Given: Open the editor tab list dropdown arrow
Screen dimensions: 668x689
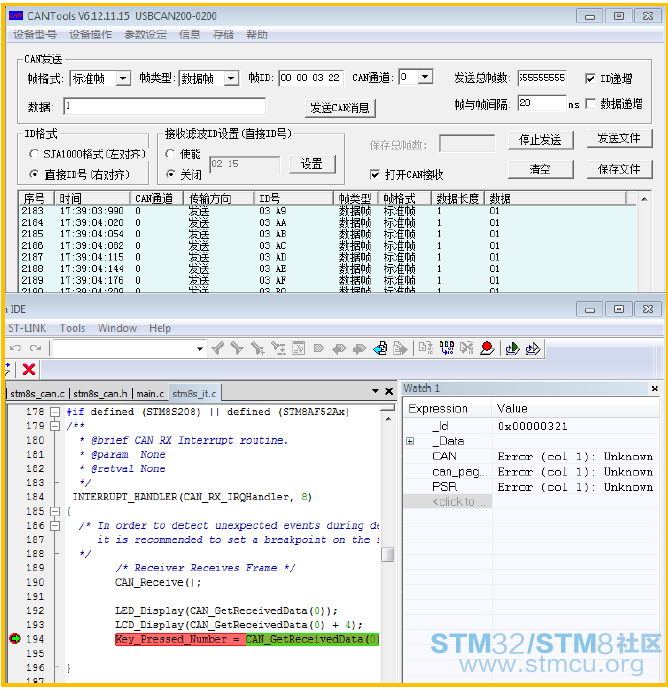Looking at the screenshot, I should pos(375,391).
